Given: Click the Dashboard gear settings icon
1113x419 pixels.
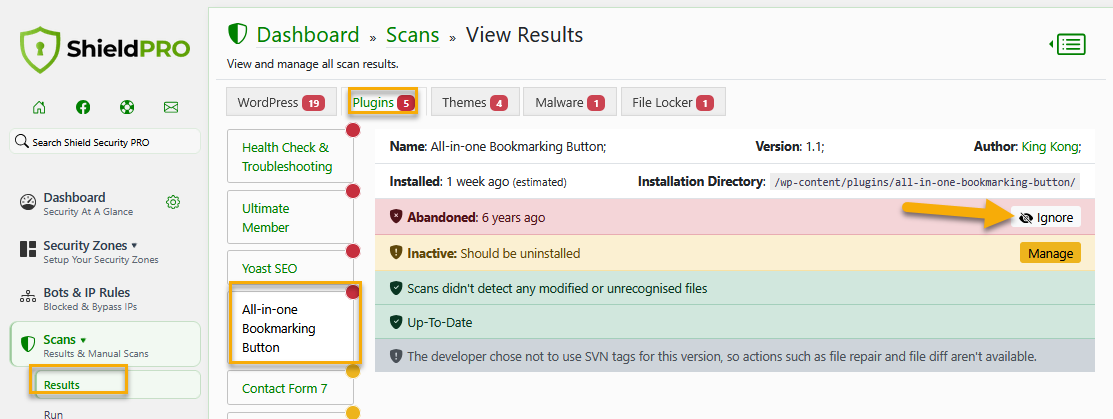Looking at the screenshot, I should point(172,202).
